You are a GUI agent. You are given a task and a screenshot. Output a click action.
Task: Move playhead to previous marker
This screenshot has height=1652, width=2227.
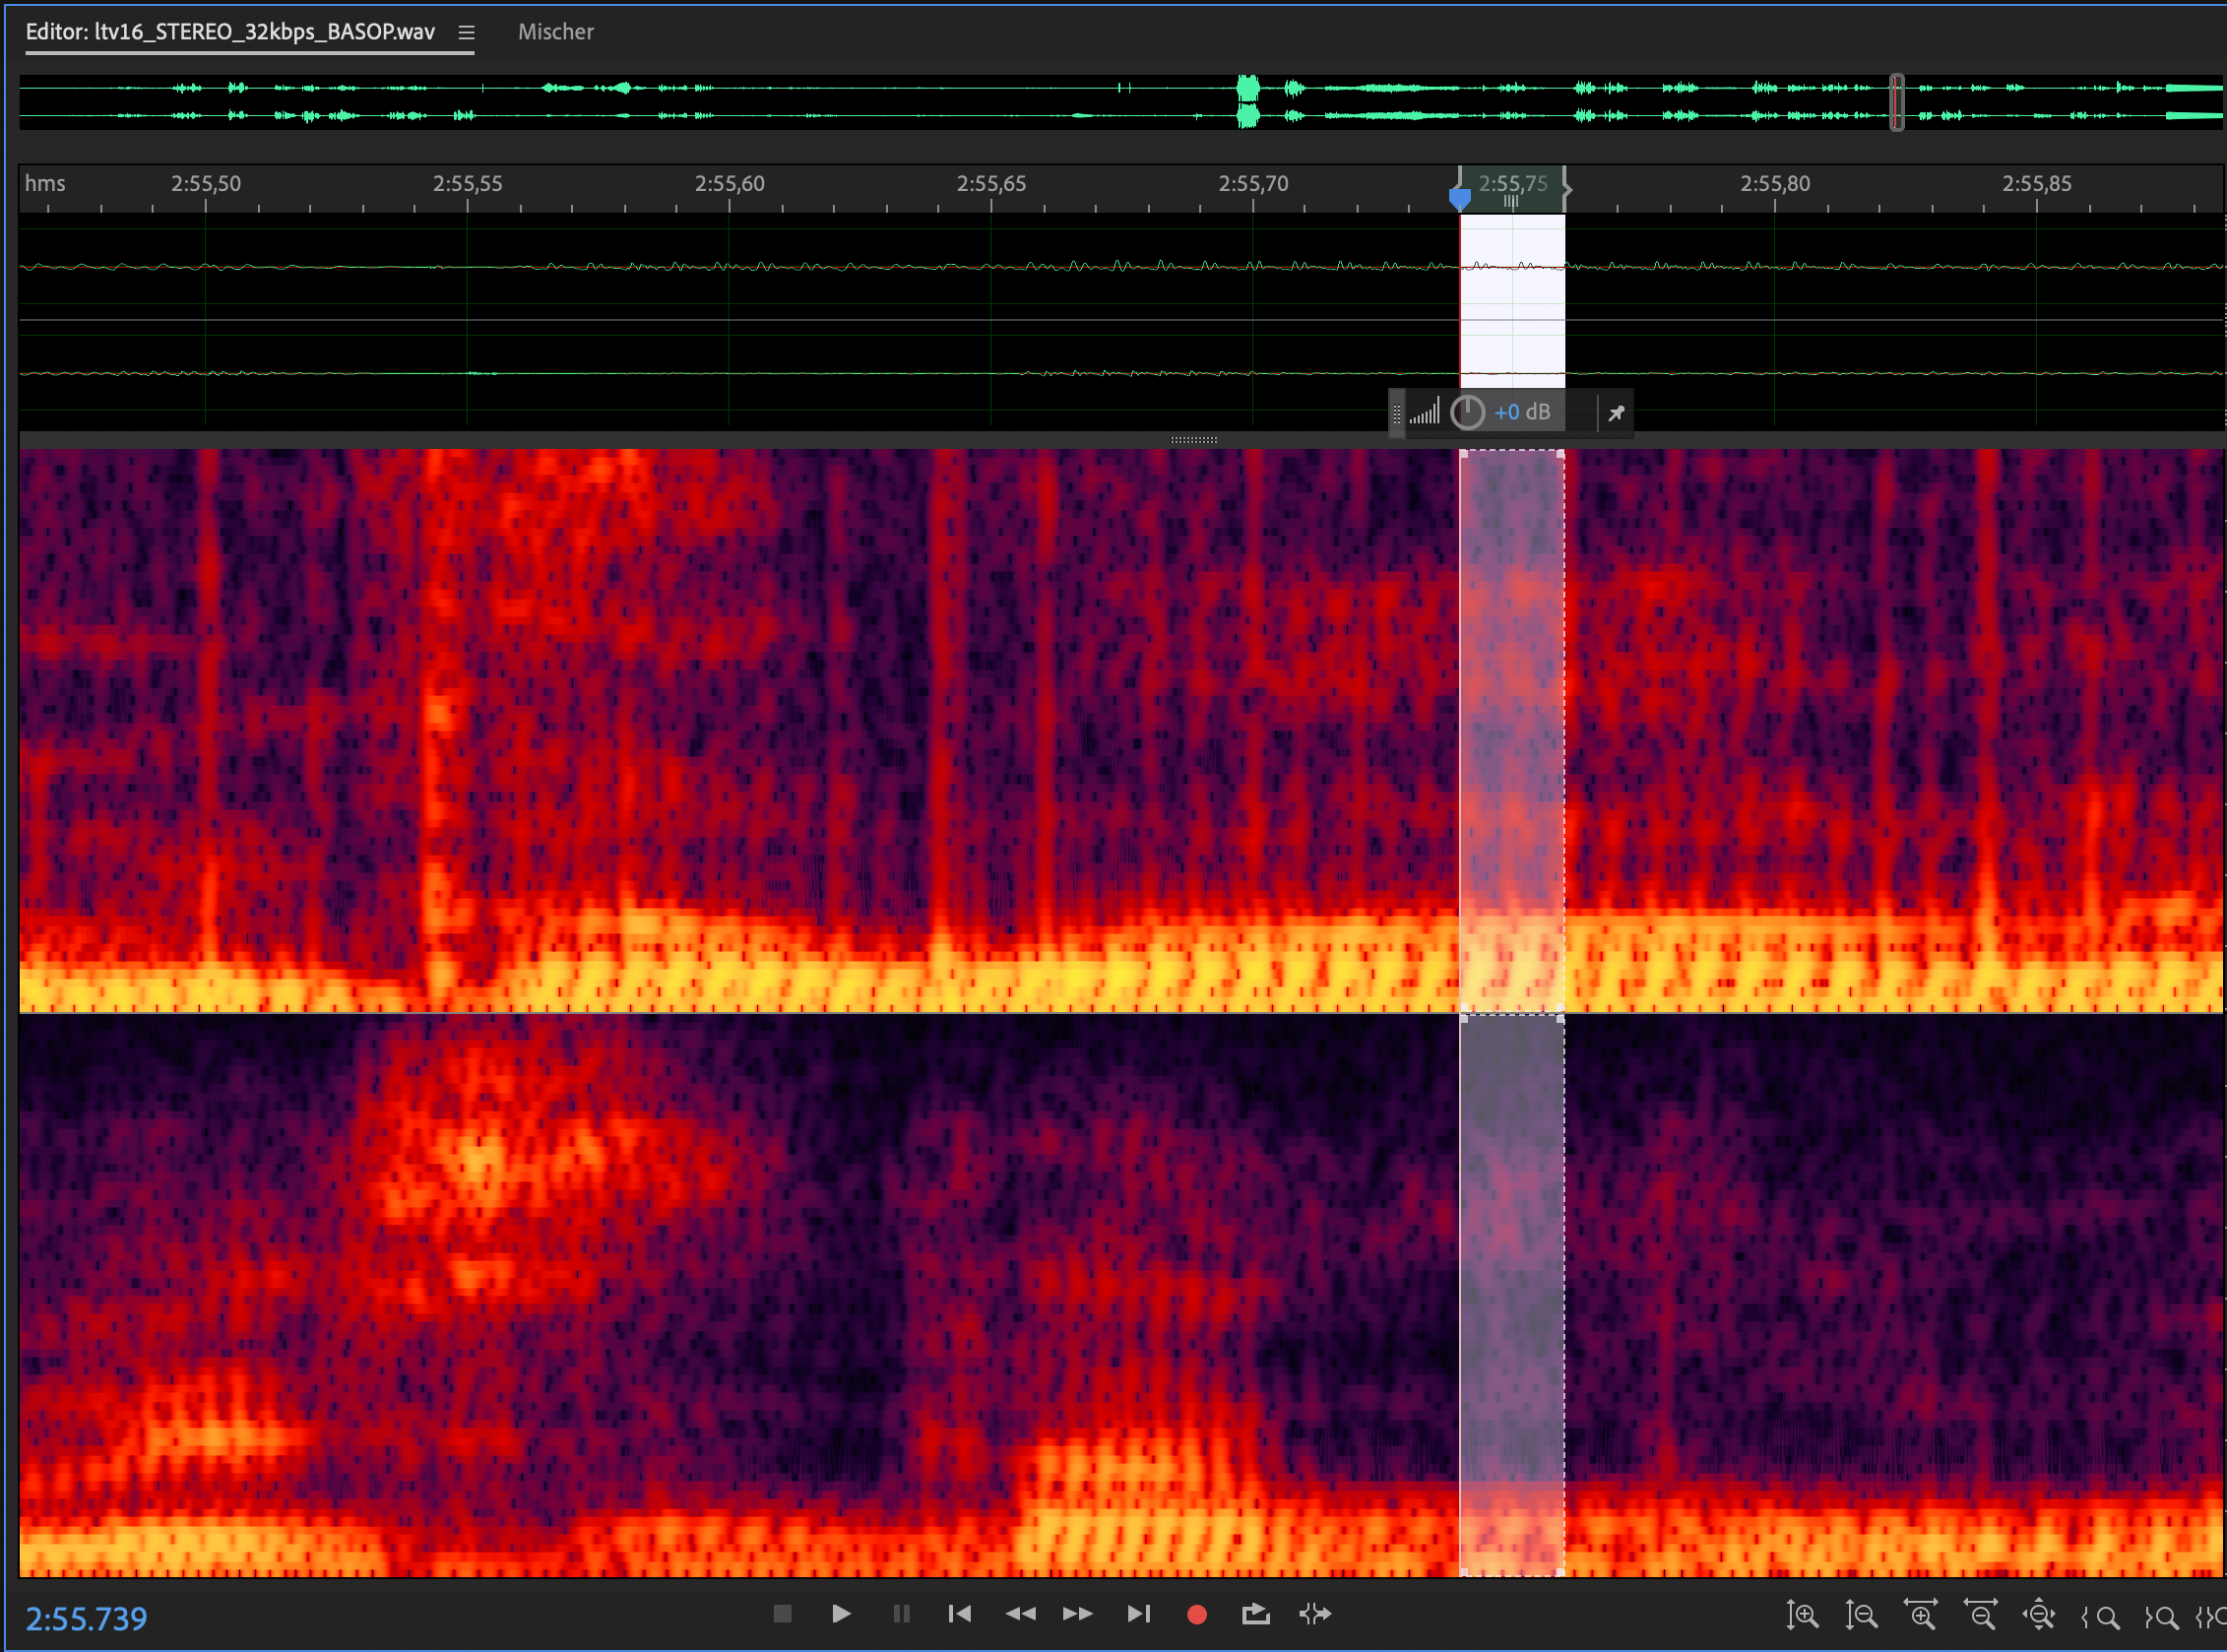[x=959, y=1614]
